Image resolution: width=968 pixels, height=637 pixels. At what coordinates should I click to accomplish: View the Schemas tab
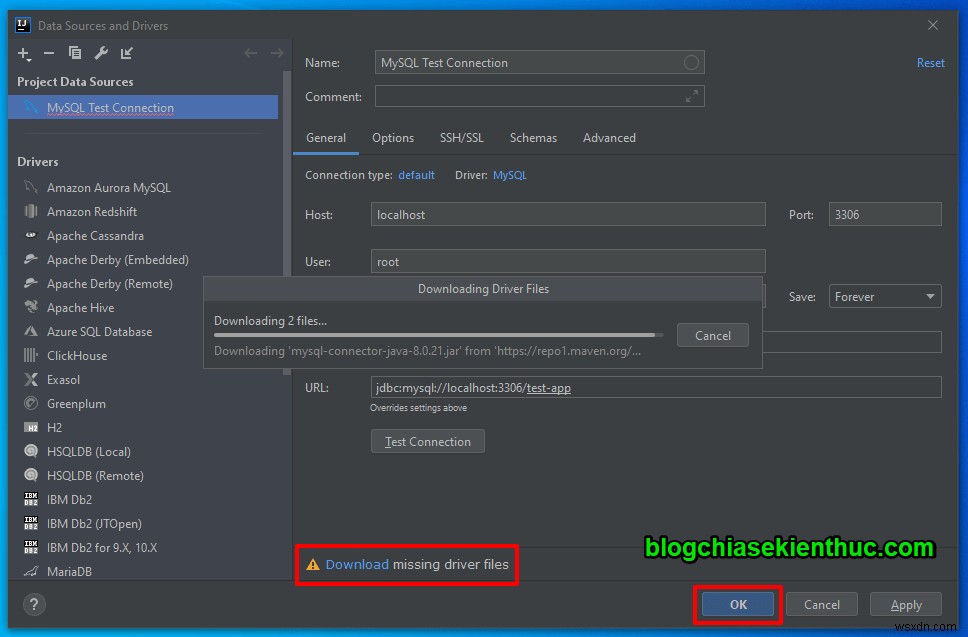532,138
